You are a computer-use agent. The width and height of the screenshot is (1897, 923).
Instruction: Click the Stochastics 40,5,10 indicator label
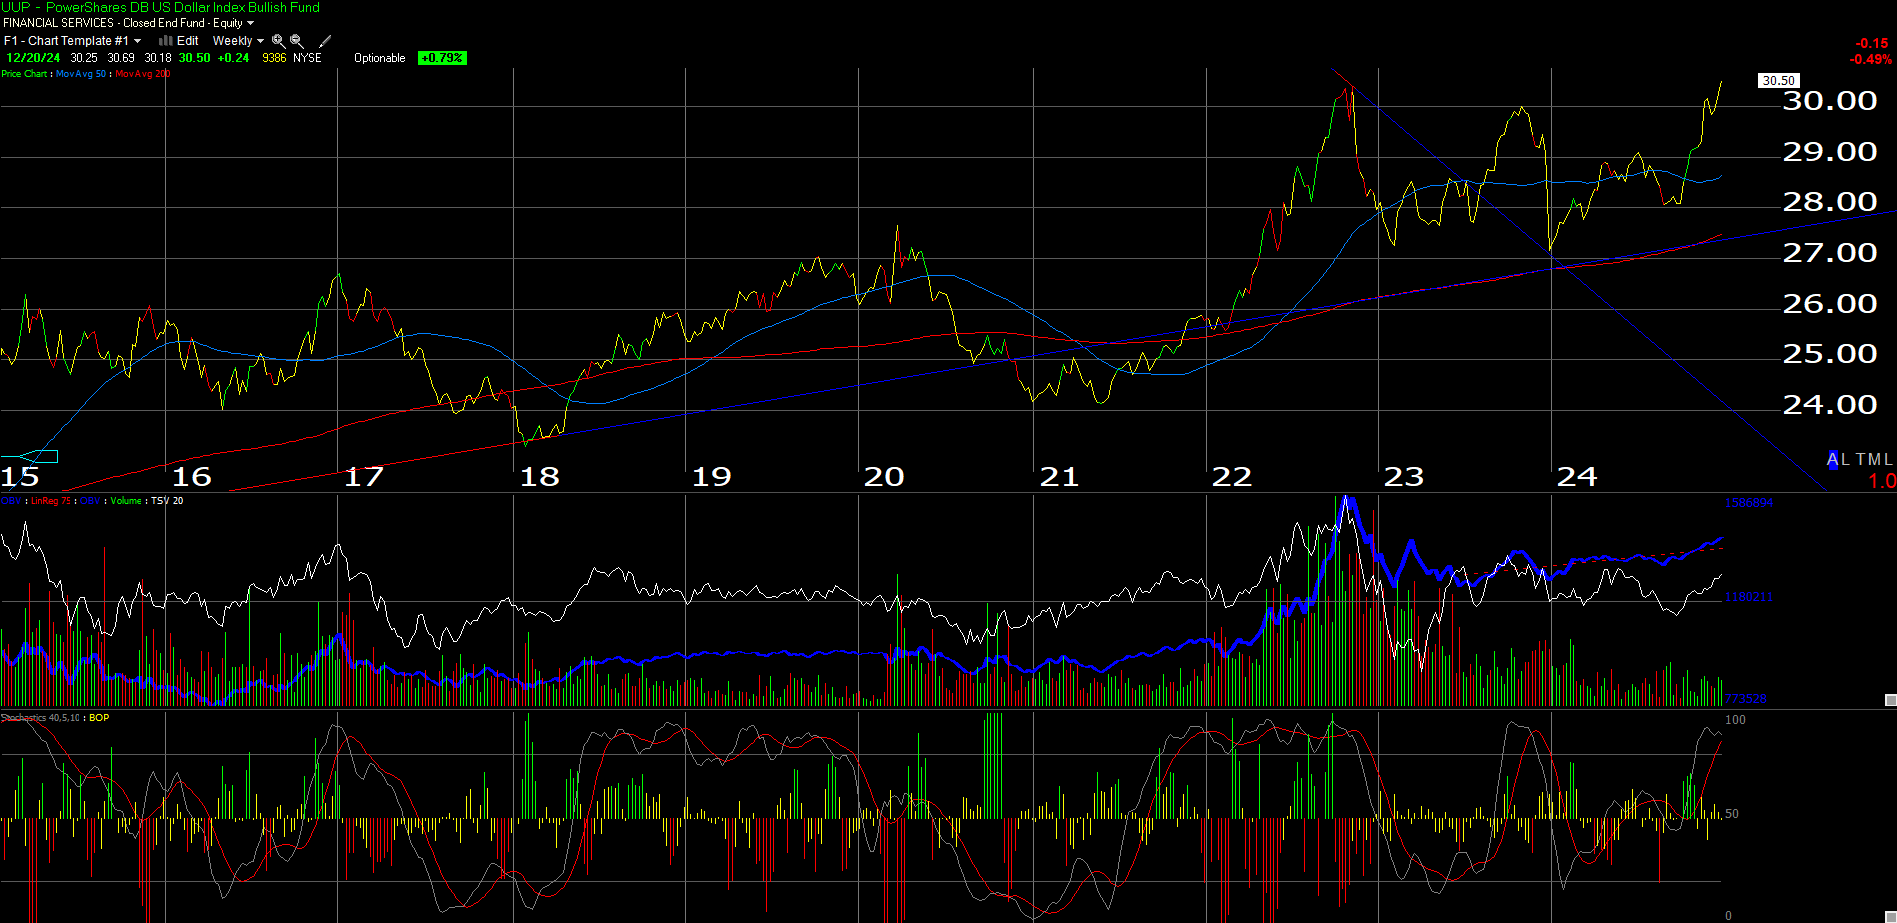point(41,718)
